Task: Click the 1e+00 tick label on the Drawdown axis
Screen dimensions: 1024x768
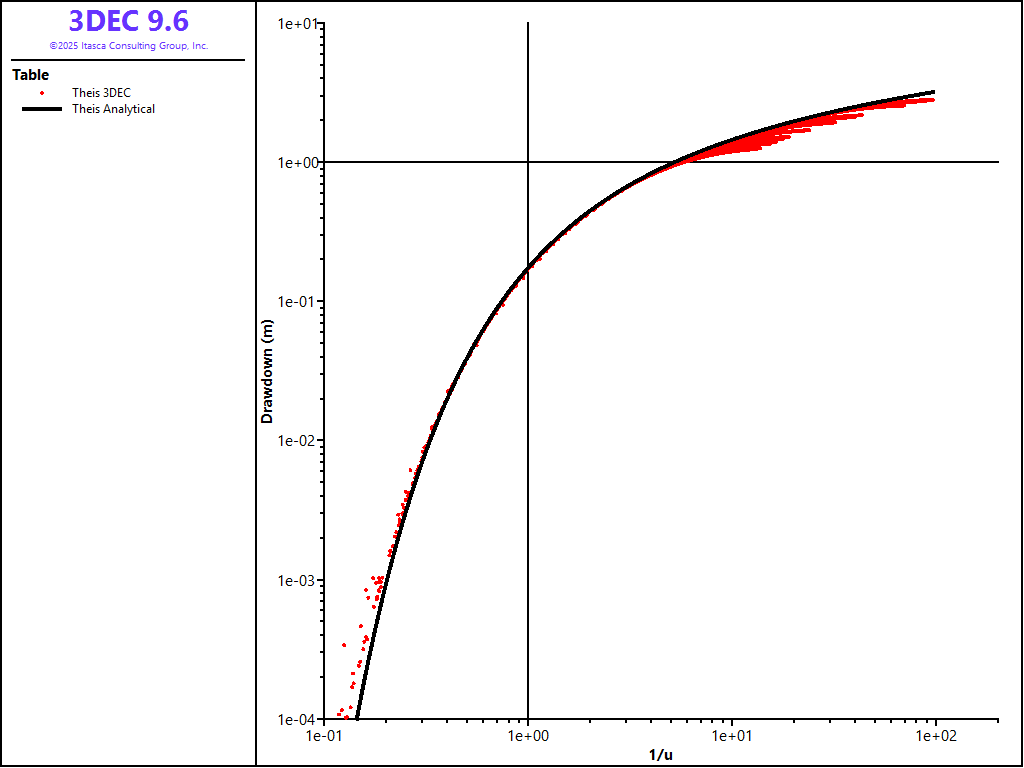Action: pyautogui.click(x=298, y=162)
